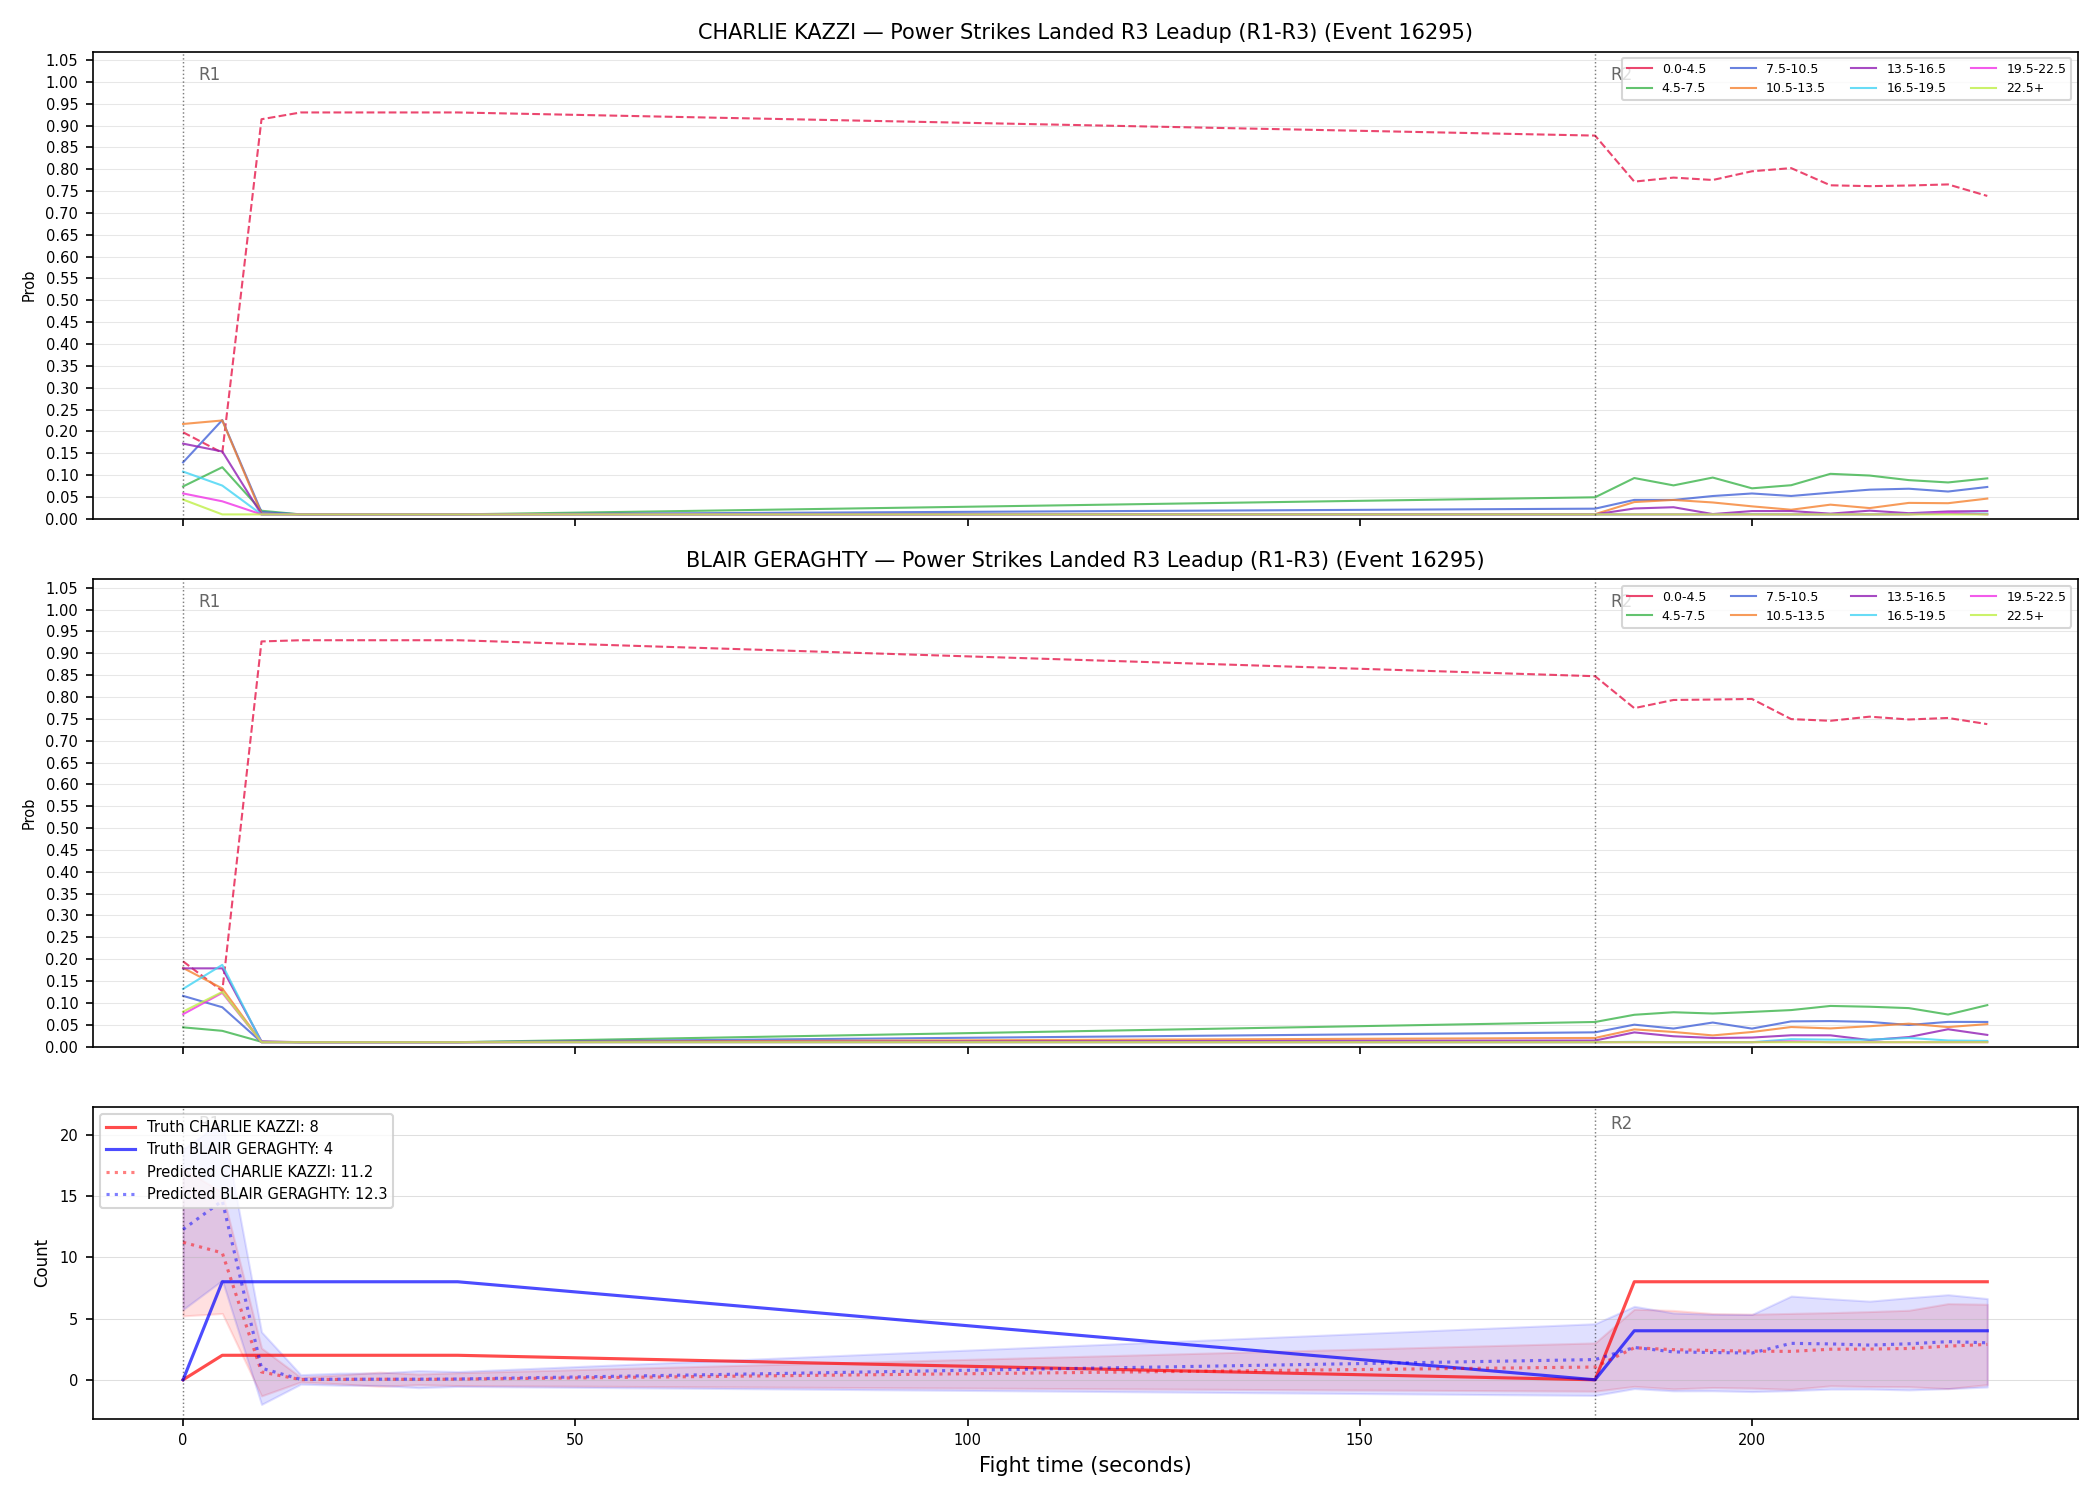This screenshot has width=2100, height=1500.
Task: Click the 'Count' y-axis label
Action: 41,1263
